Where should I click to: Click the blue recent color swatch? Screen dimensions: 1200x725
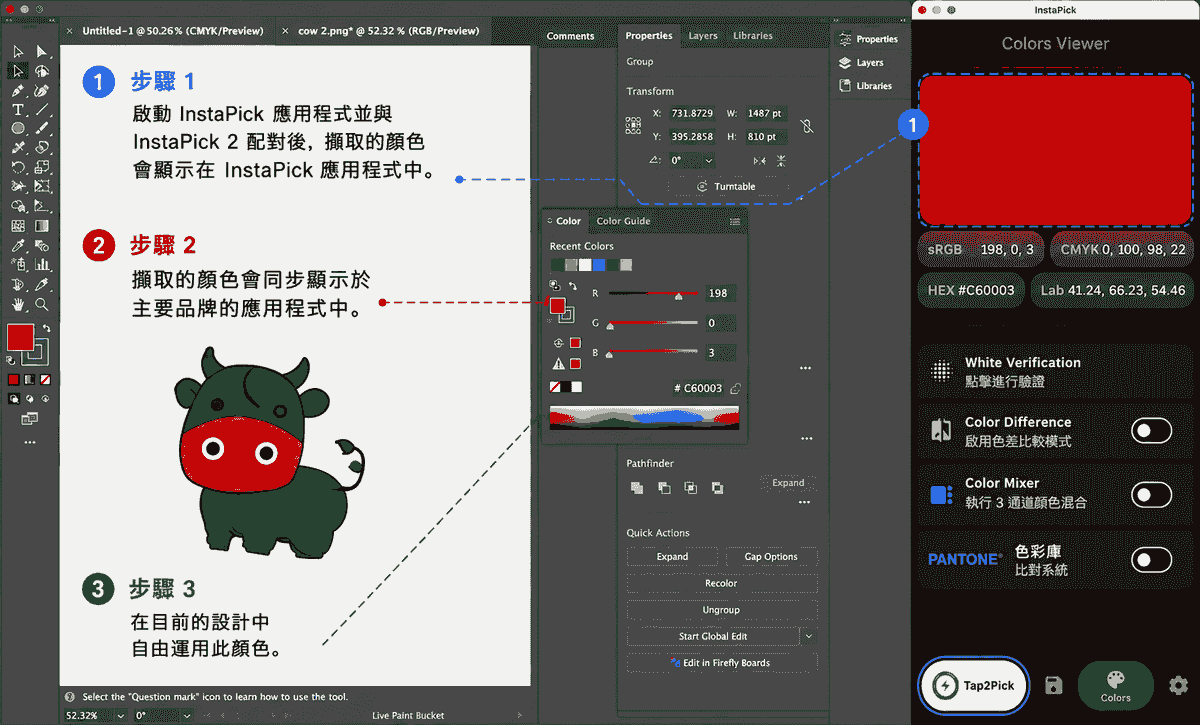coord(599,265)
